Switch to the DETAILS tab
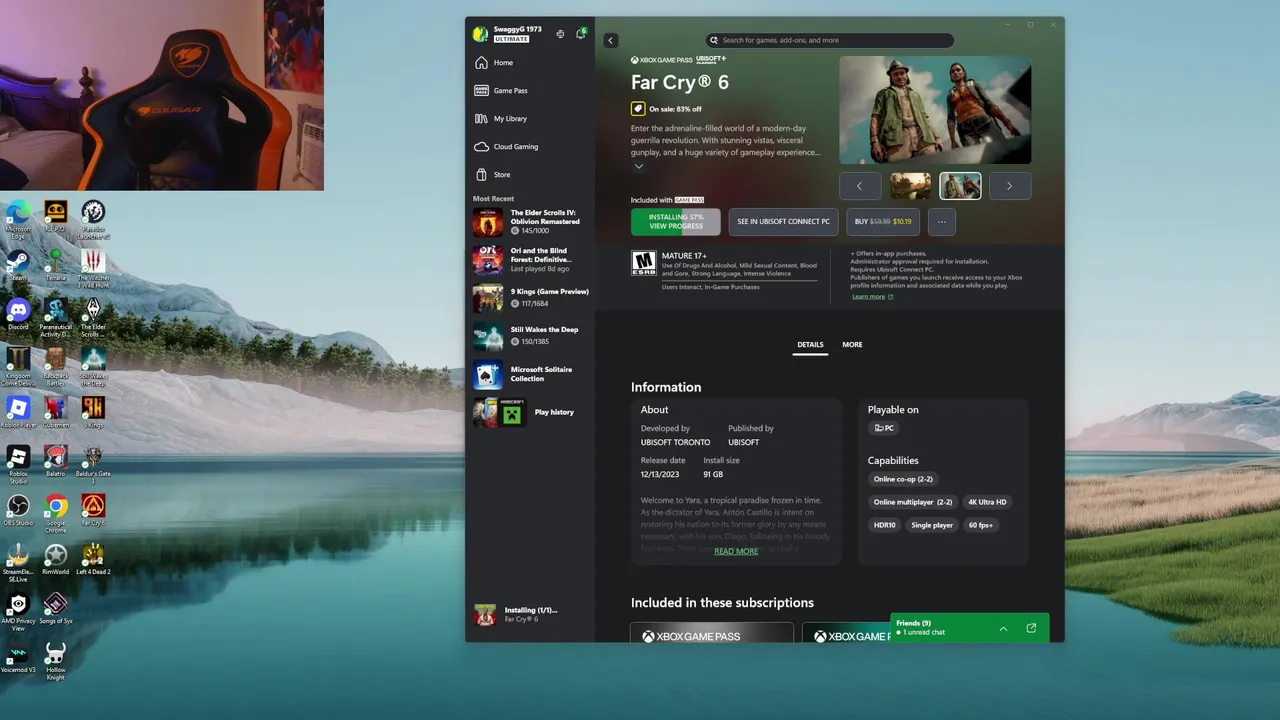Image resolution: width=1280 pixels, height=720 pixels. [x=810, y=345]
